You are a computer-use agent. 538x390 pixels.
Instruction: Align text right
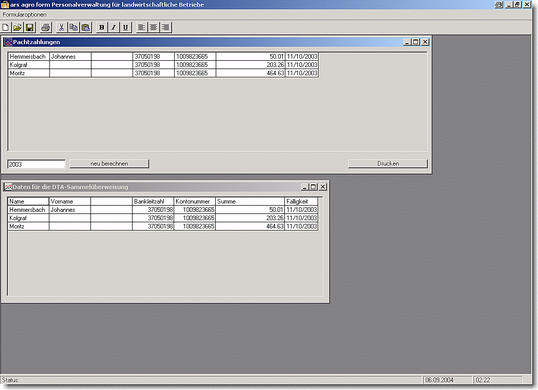pos(165,27)
